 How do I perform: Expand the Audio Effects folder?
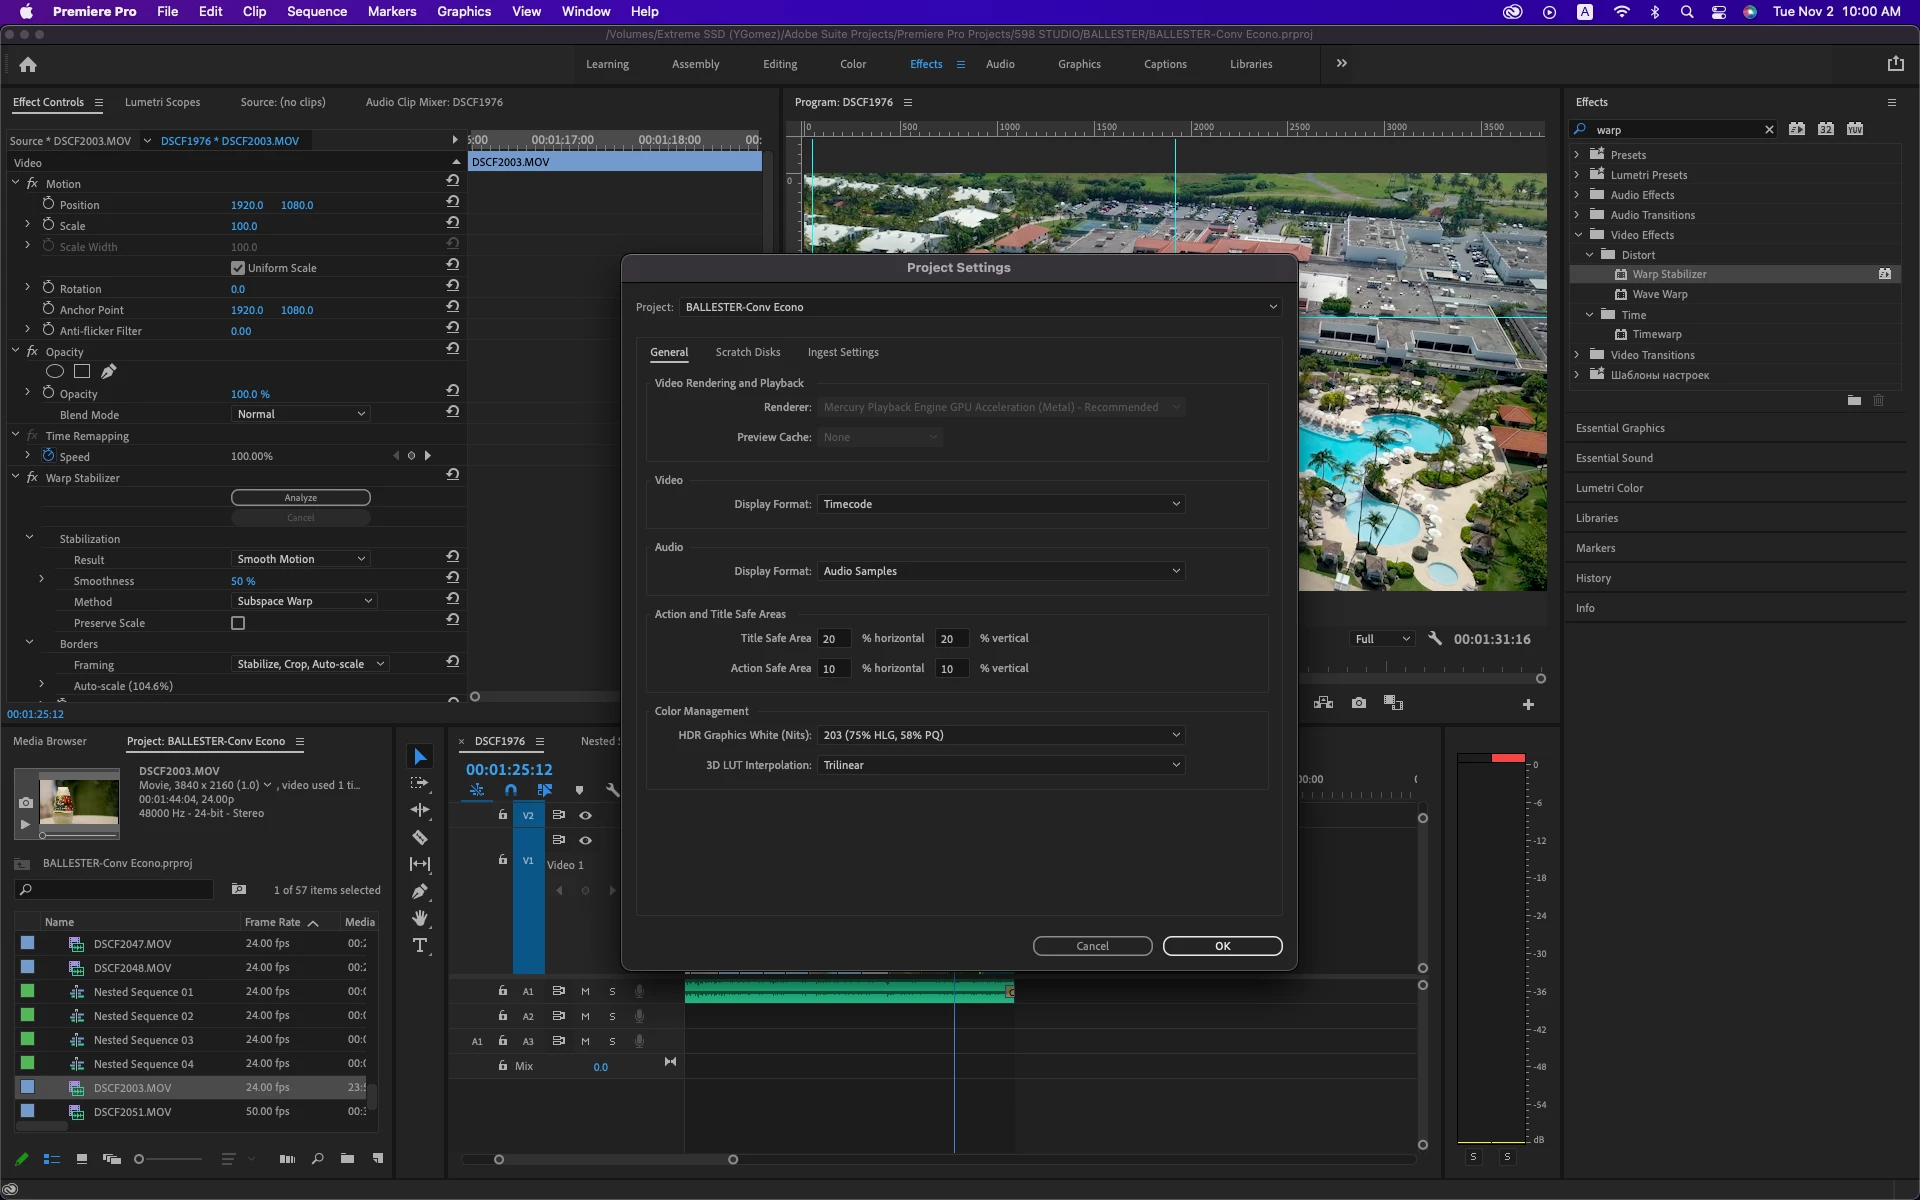click(x=1577, y=195)
